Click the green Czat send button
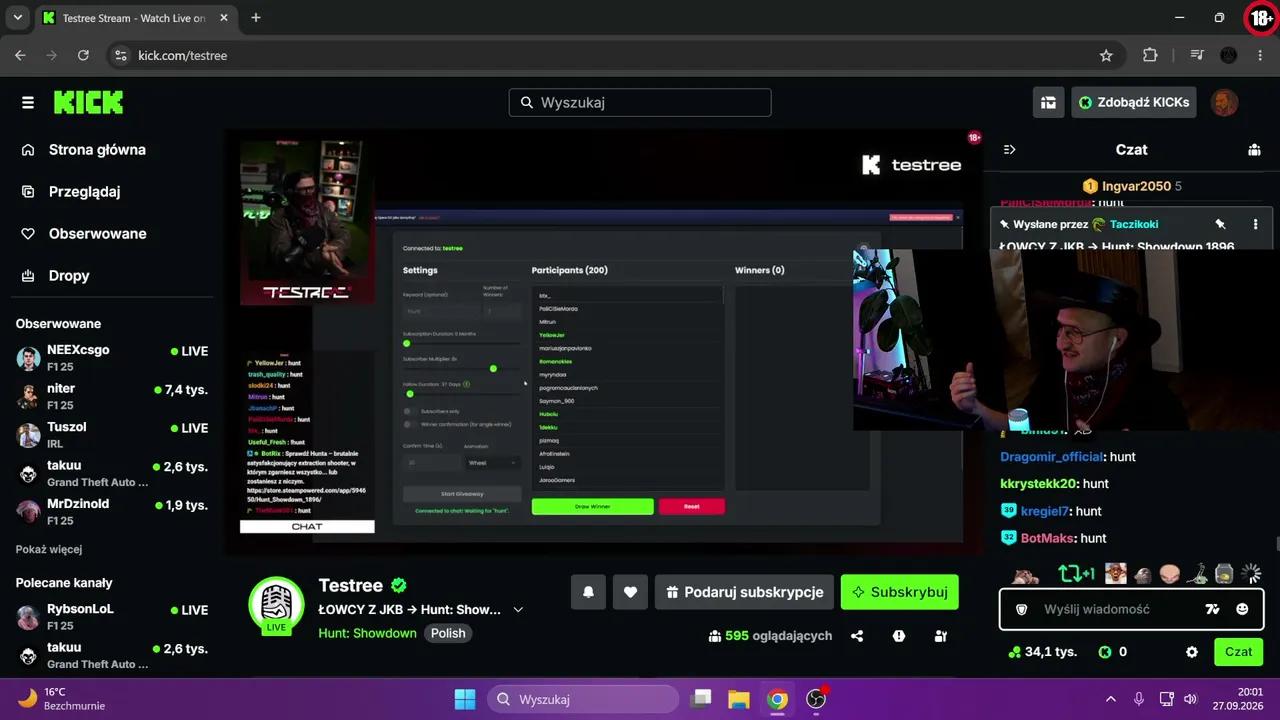This screenshot has width=1280, height=720. 1238,652
